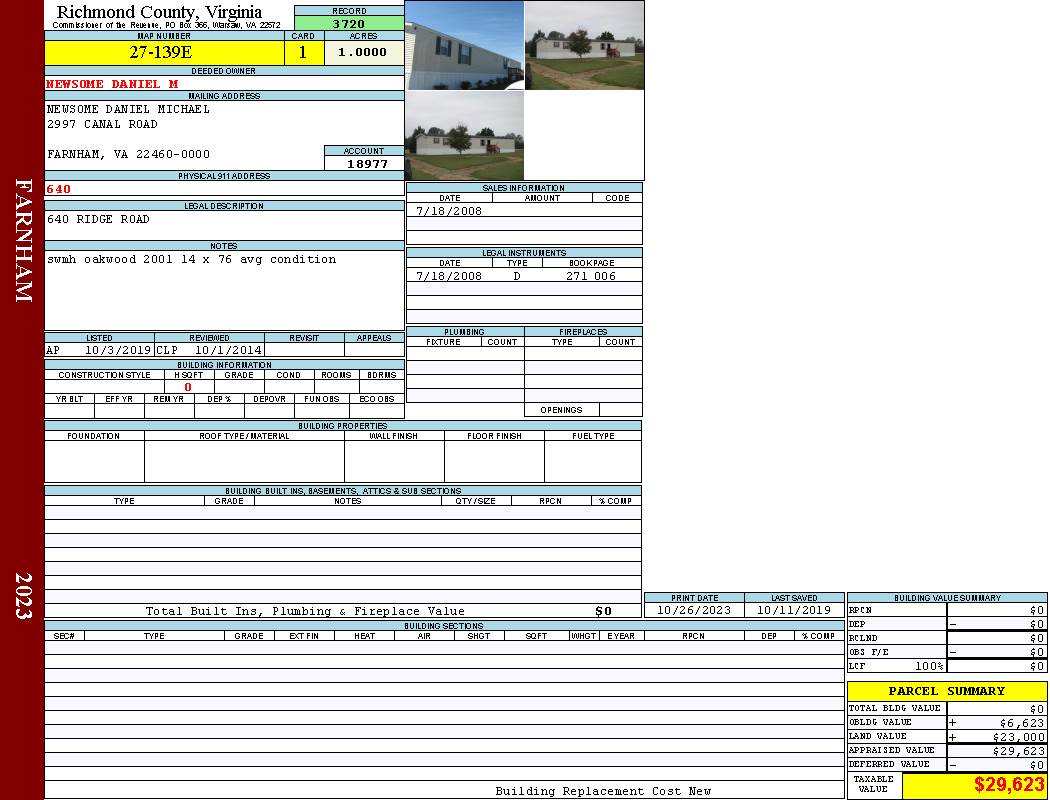
Task: Open the bottom-left property photo
Action: (464, 135)
